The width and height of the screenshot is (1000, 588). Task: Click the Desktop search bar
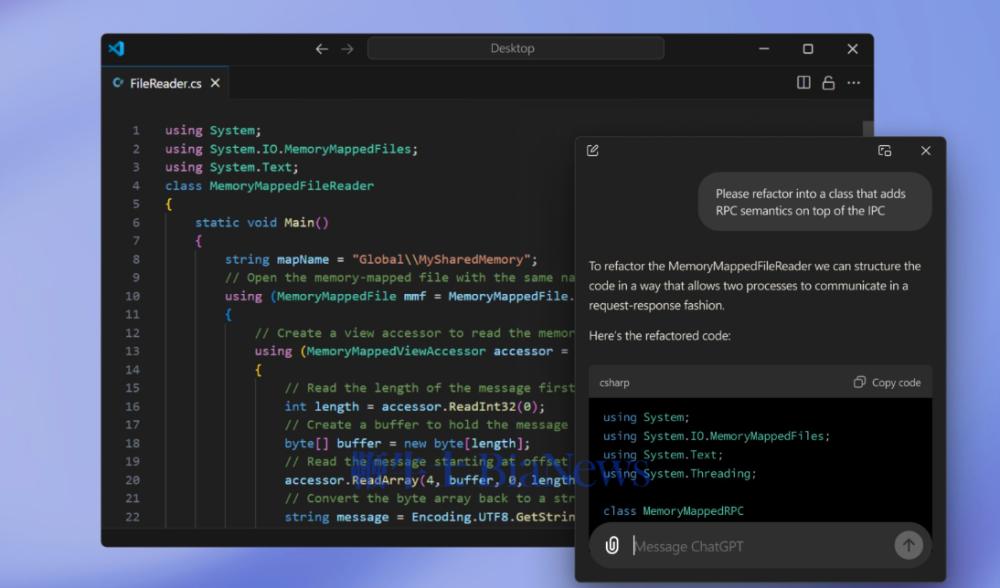[515, 48]
